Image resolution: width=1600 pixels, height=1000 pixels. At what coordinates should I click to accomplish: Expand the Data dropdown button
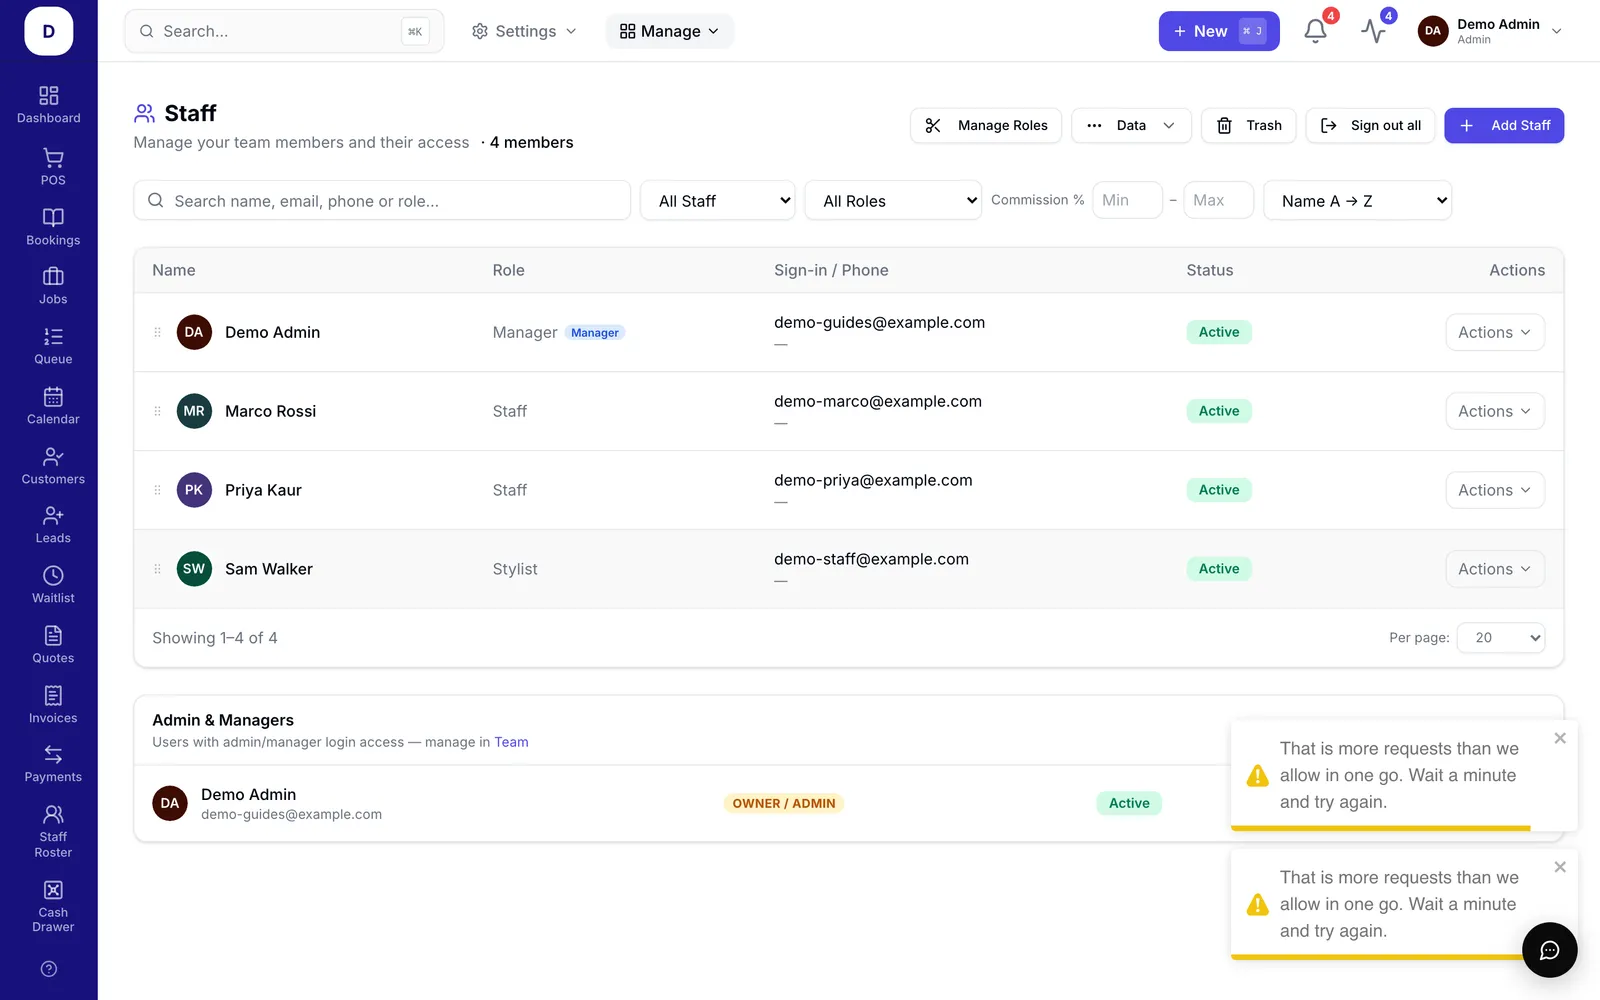tap(1131, 125)
